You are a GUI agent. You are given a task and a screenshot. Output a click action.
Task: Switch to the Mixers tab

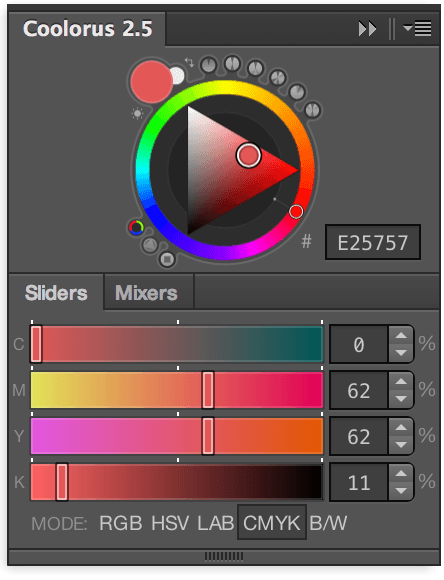click(147, 293)
